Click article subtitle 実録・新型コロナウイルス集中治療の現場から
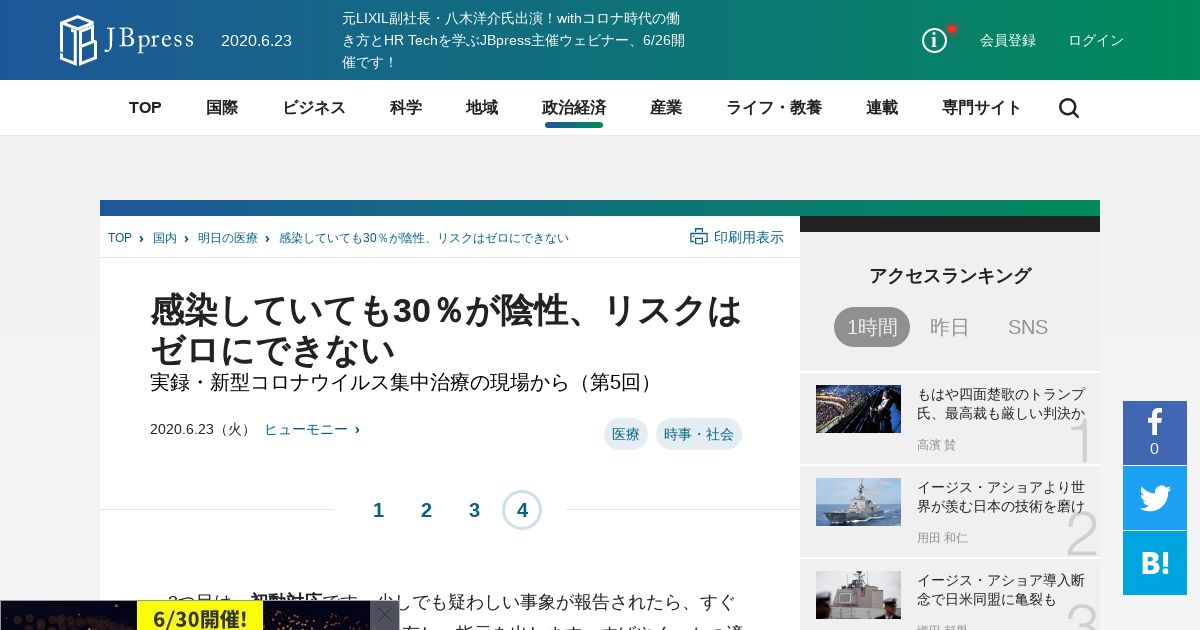 tap(405, 382)
